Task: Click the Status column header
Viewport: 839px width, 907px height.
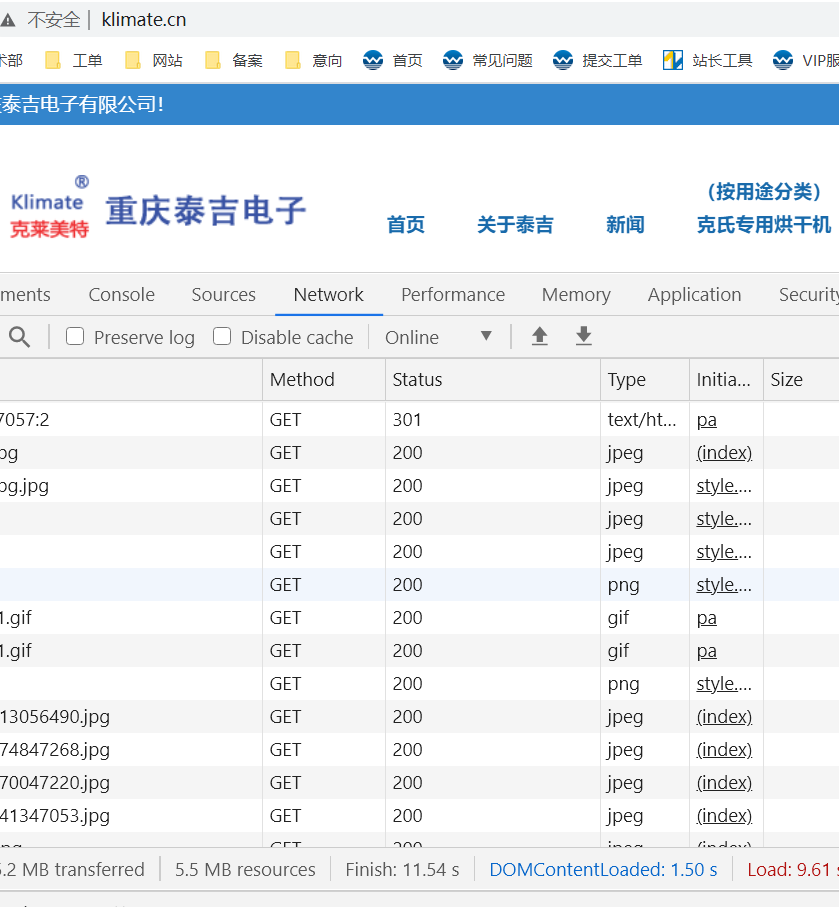Action: click(x=493, y=379)
